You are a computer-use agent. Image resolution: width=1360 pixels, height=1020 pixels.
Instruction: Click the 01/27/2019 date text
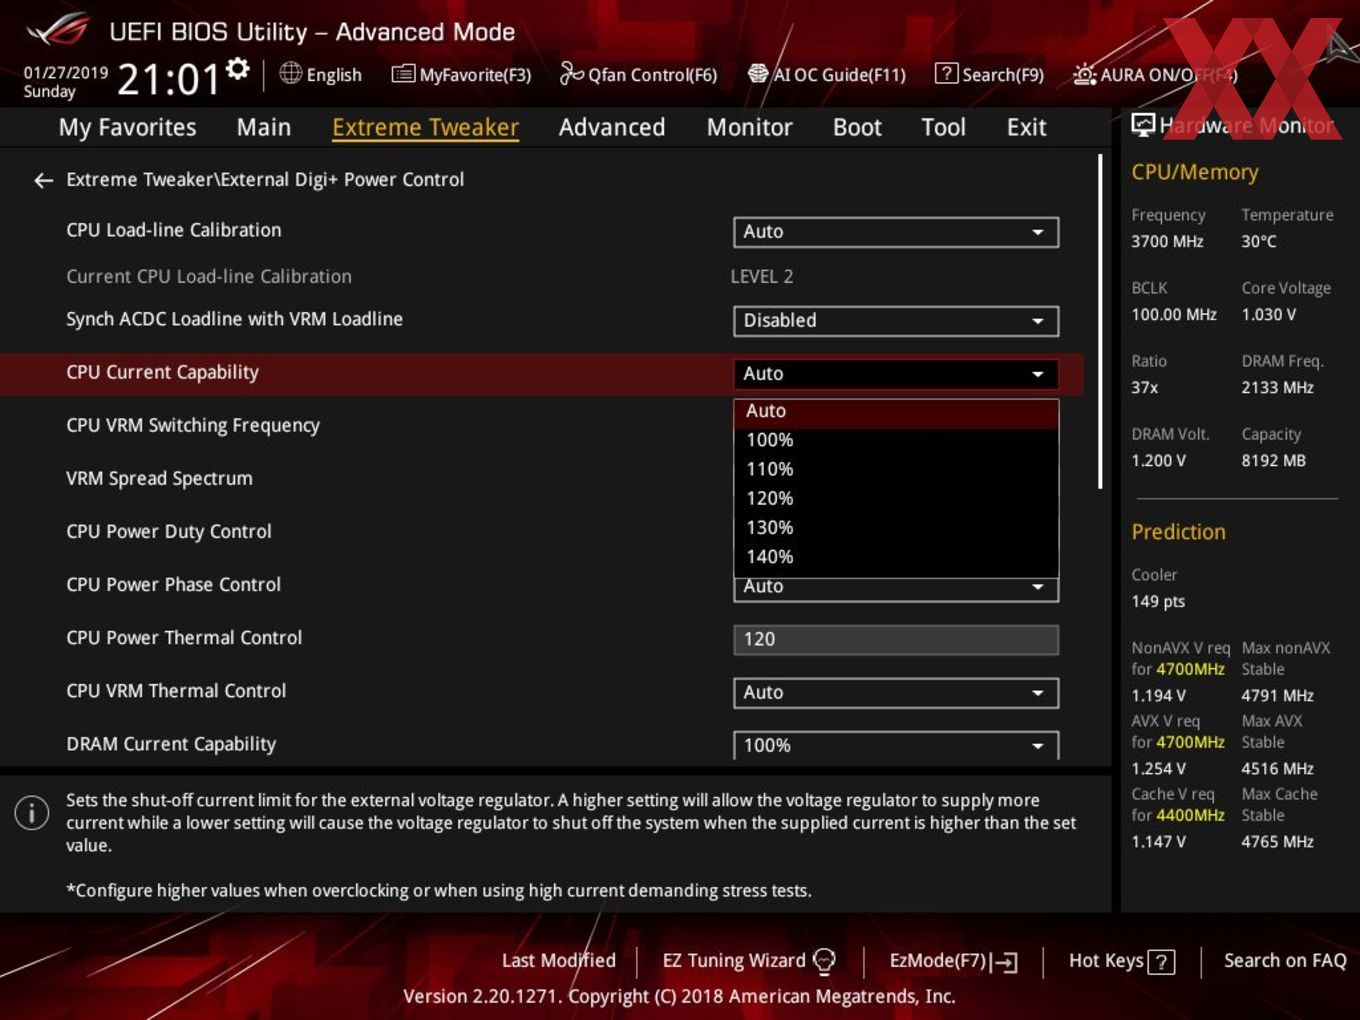65,72
